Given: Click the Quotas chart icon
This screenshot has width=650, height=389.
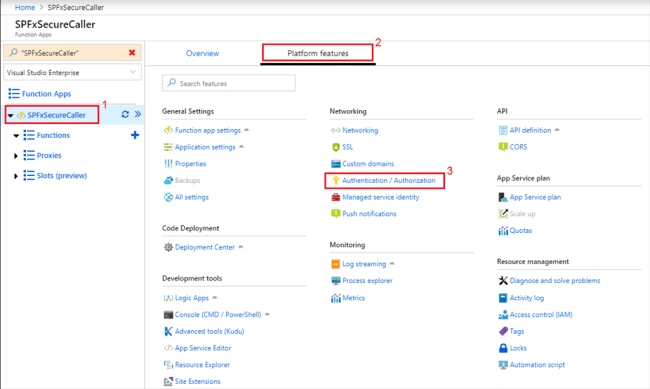Looking at the screenshot, I should coord(503,231).
